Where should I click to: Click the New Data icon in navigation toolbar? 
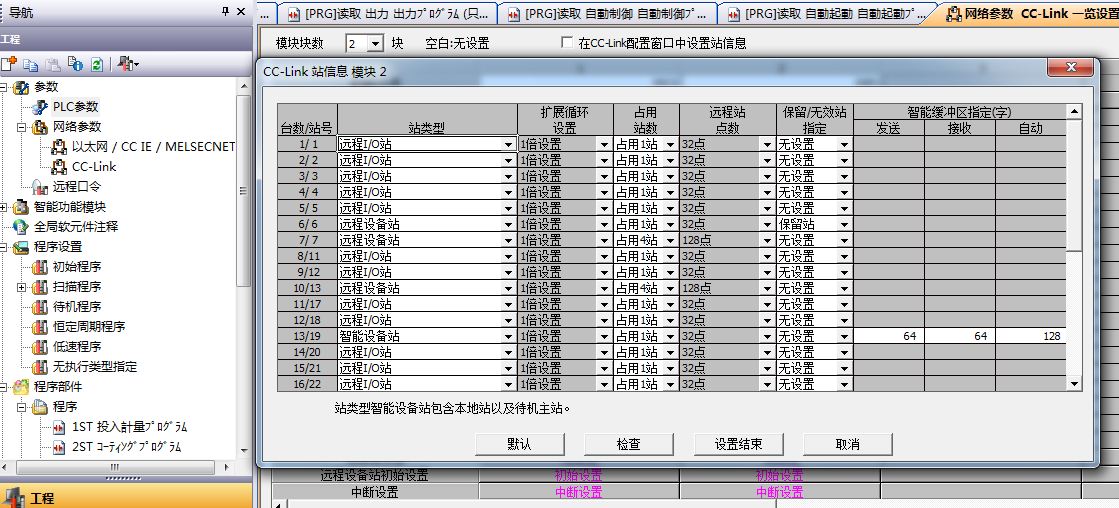click(x=9, y=64)
